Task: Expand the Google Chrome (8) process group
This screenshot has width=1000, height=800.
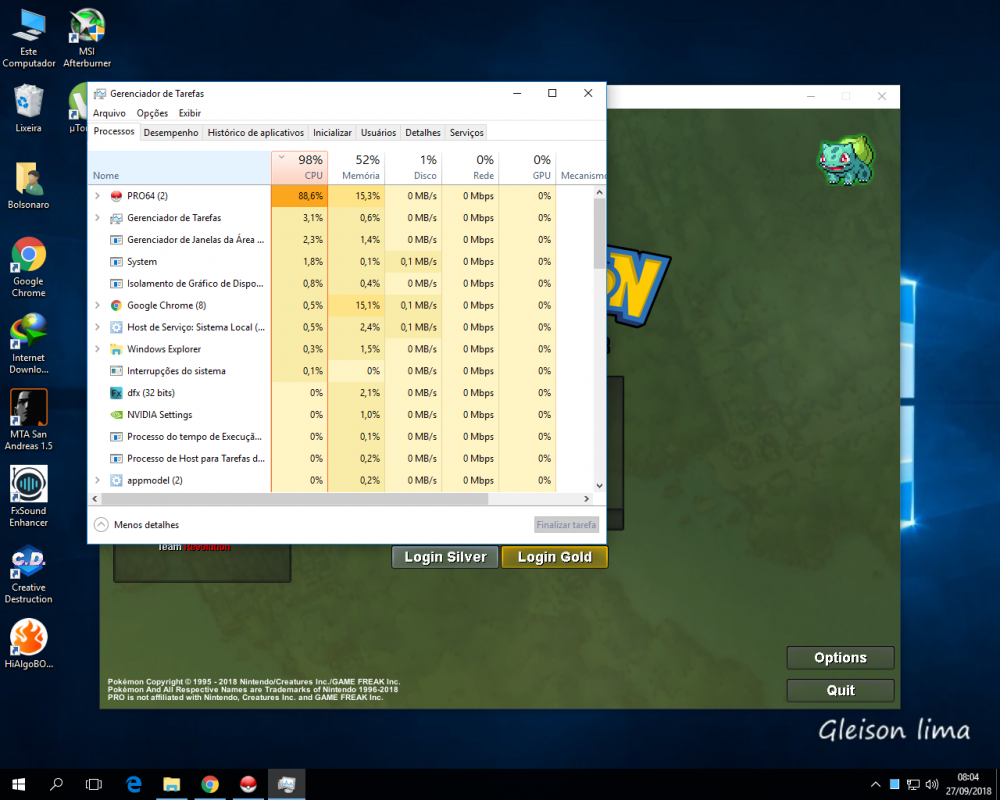Action: click(97, 306)
